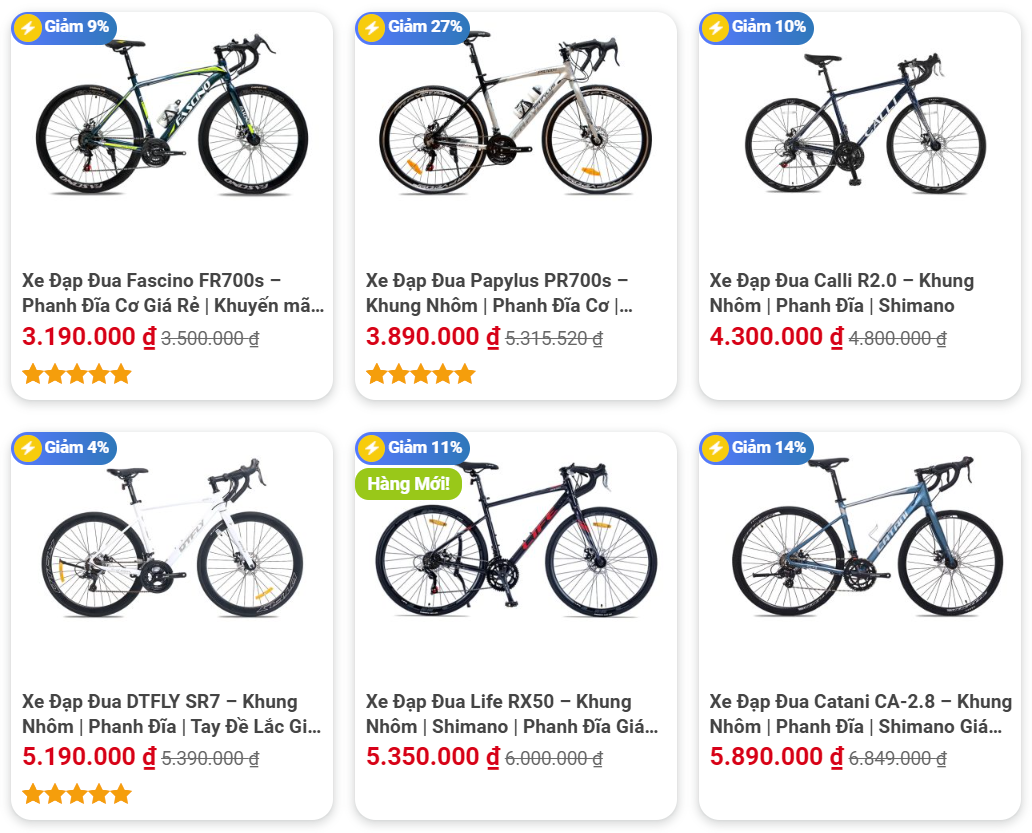This screenshot has height=833, width=1032.
Task: Click the white DTFLY bike image
Action: pyautogui.click(x=172, y=538)
